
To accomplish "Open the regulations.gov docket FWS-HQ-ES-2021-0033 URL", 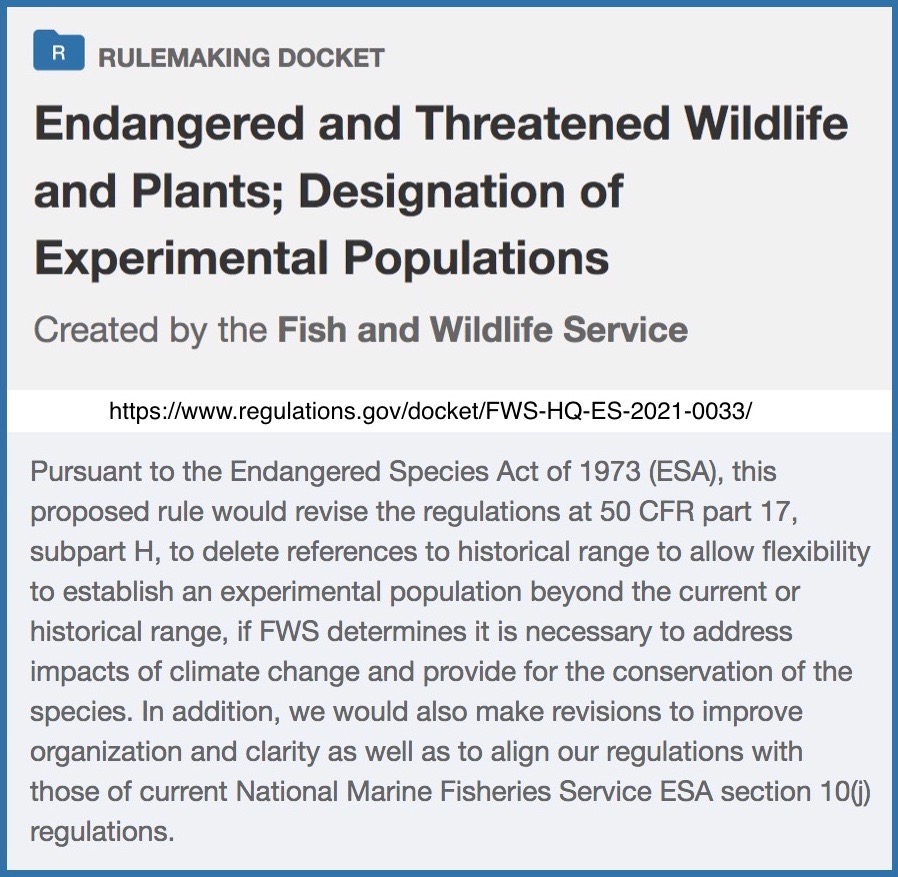I will pyautogui.click(x=430, y=411).
